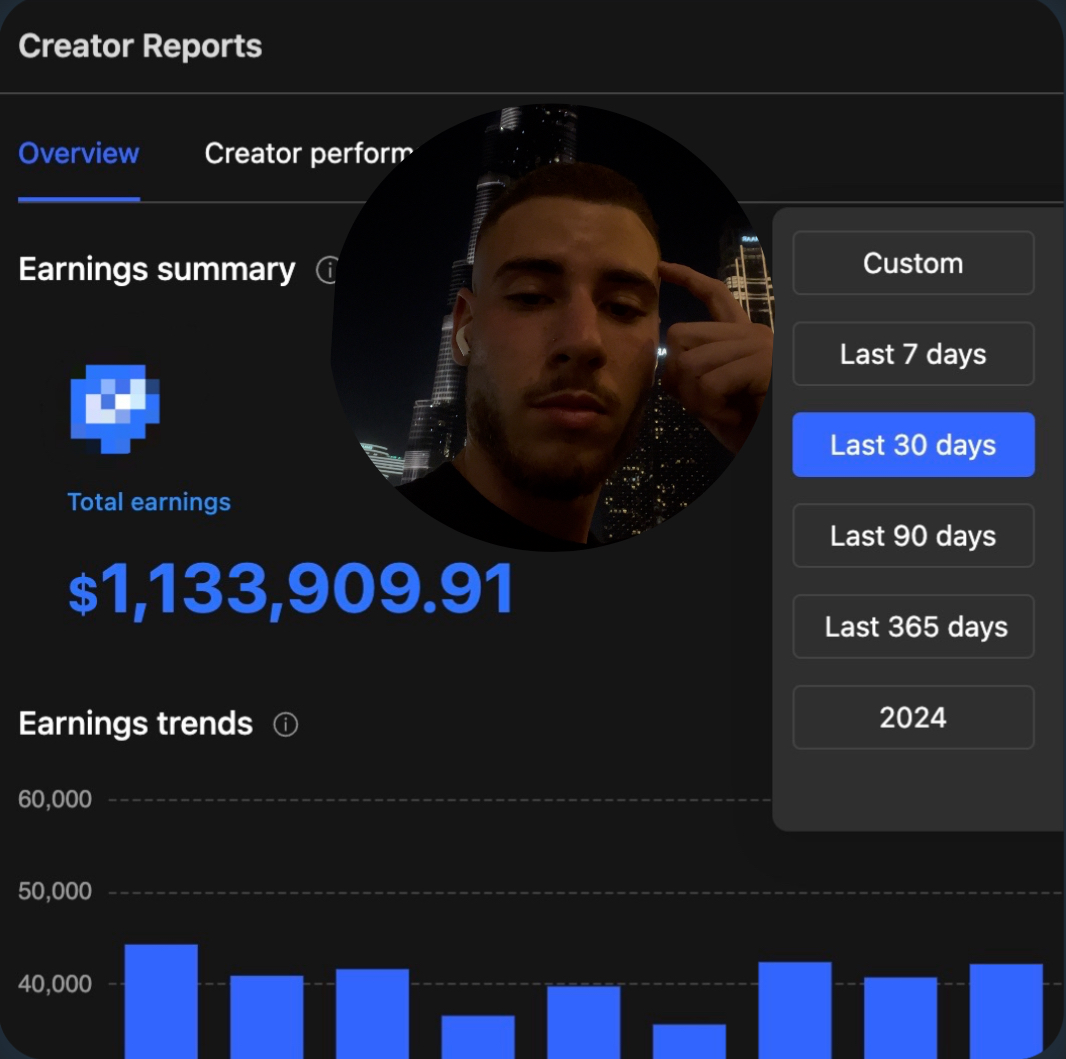1066x1059 pixels.
Task: Click the rightmost bar in the earnings chart
Action: pos(1005,1010)
